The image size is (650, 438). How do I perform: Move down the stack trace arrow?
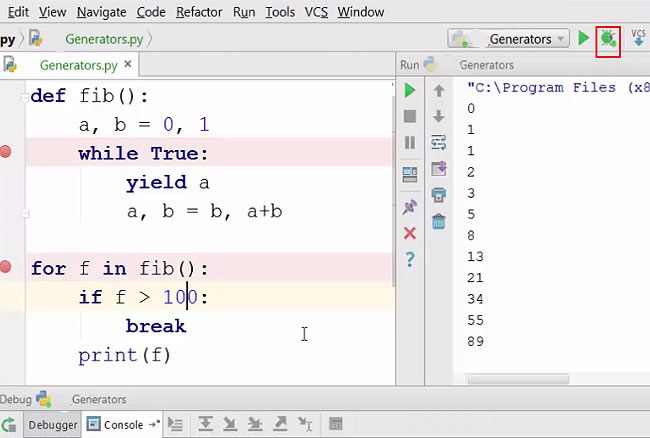pyautogui.click(x=439, y=116)
